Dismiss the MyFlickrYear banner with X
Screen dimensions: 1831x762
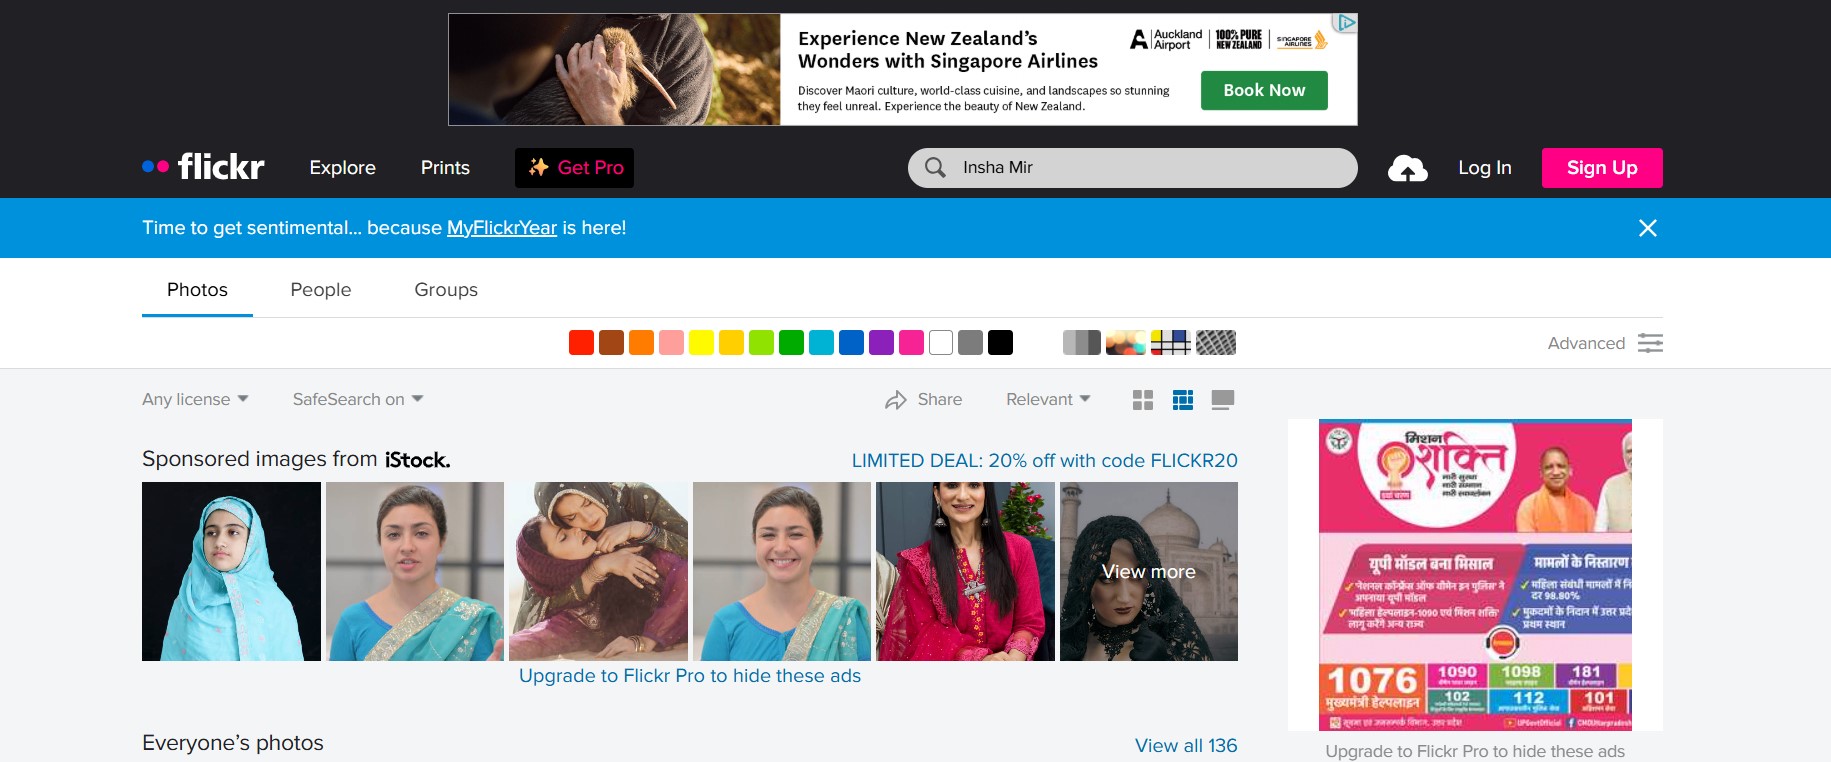[1648, 228]
